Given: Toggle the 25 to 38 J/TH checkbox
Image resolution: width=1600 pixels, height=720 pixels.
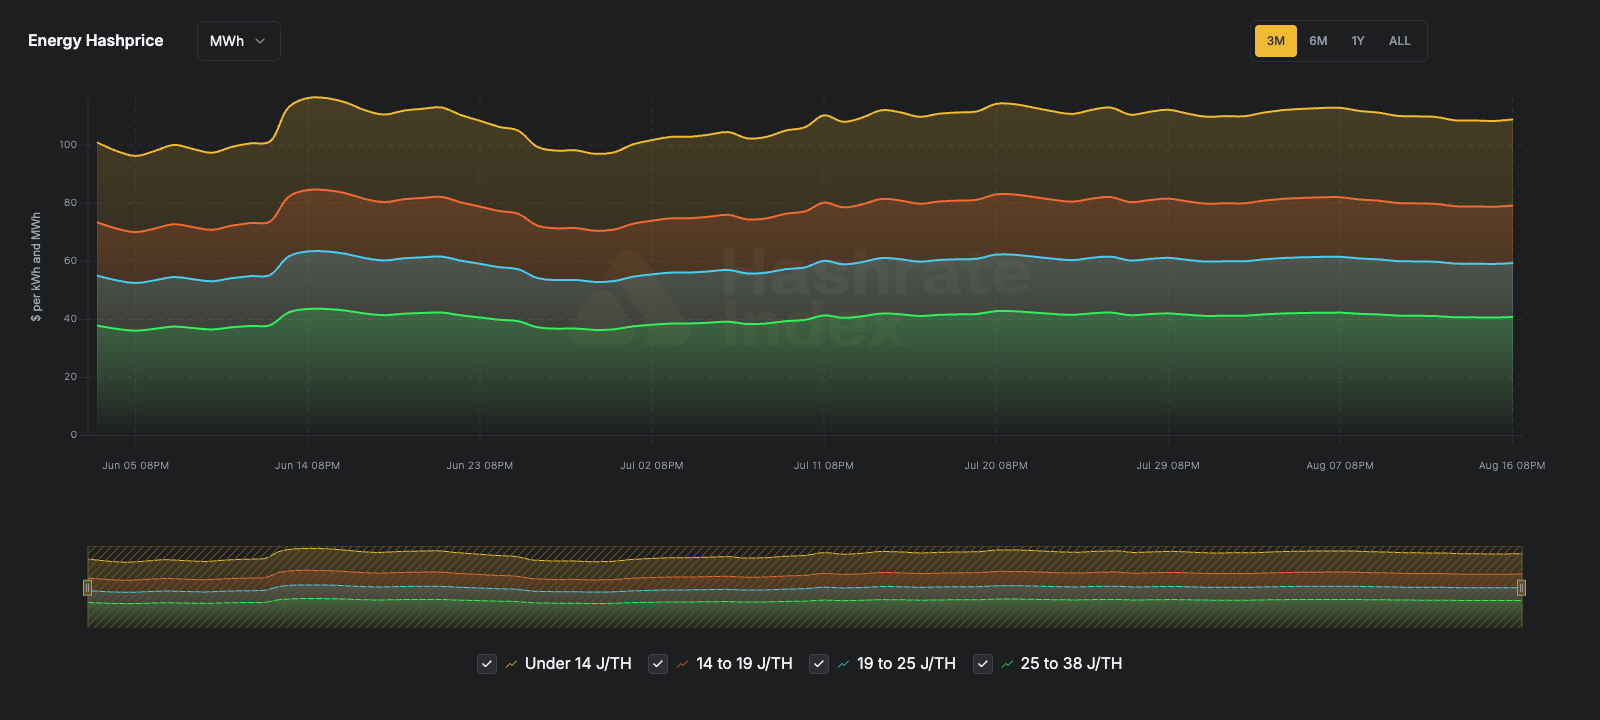Looking at the screenshot, I should (983, 664).
